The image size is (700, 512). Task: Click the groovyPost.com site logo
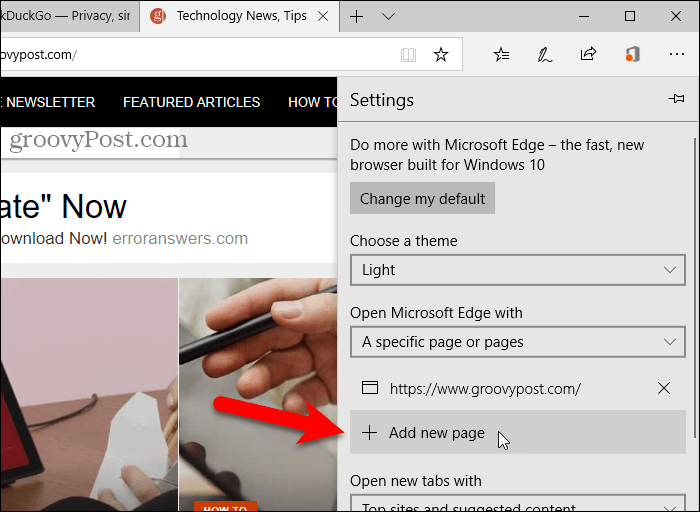98,140
